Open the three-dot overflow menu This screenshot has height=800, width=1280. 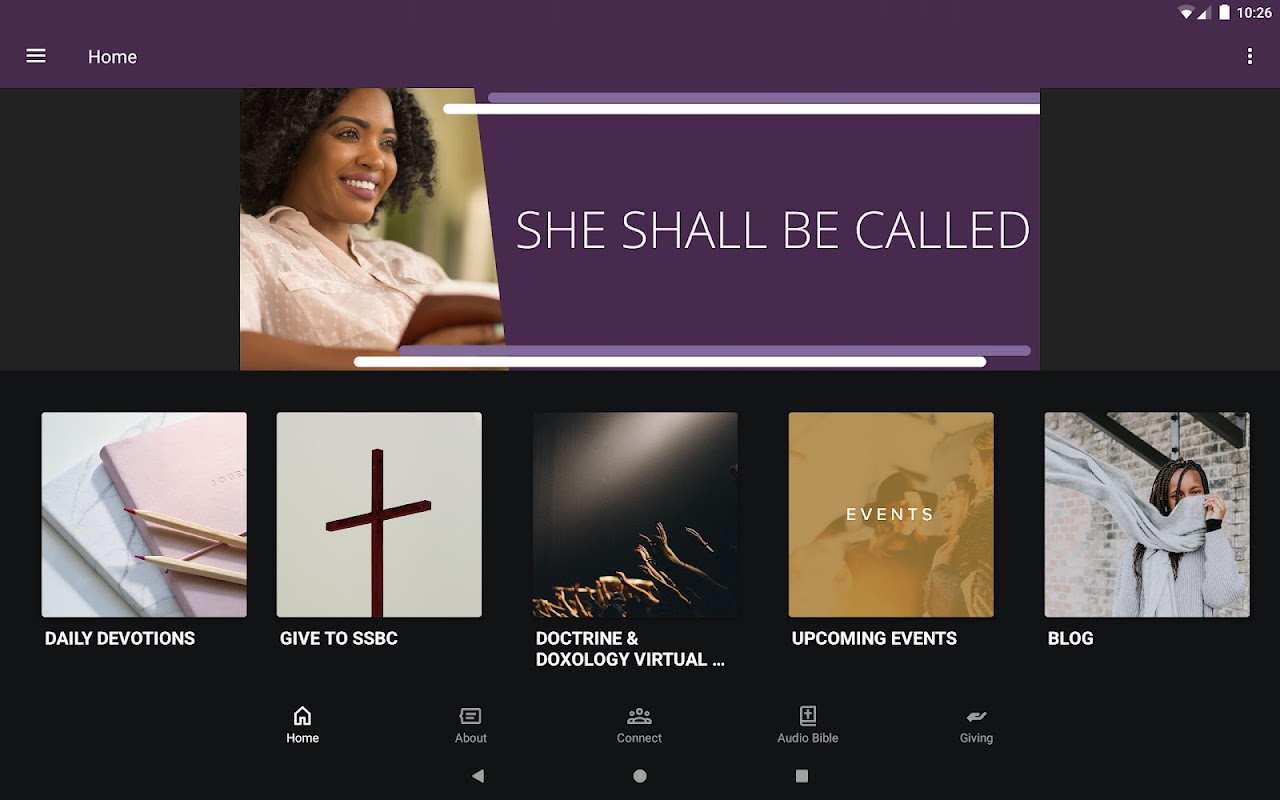pos(1249,56)
